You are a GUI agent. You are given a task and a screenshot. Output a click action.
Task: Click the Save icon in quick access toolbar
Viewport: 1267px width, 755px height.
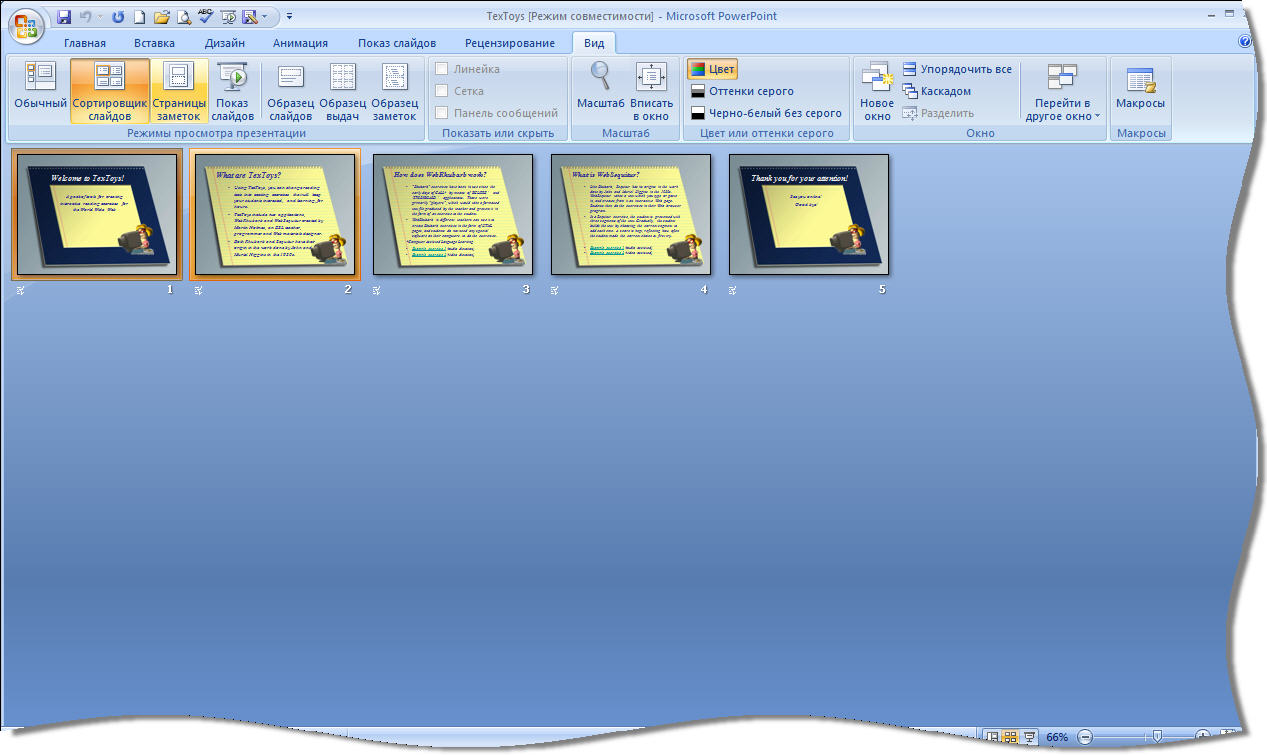[65, 17]
